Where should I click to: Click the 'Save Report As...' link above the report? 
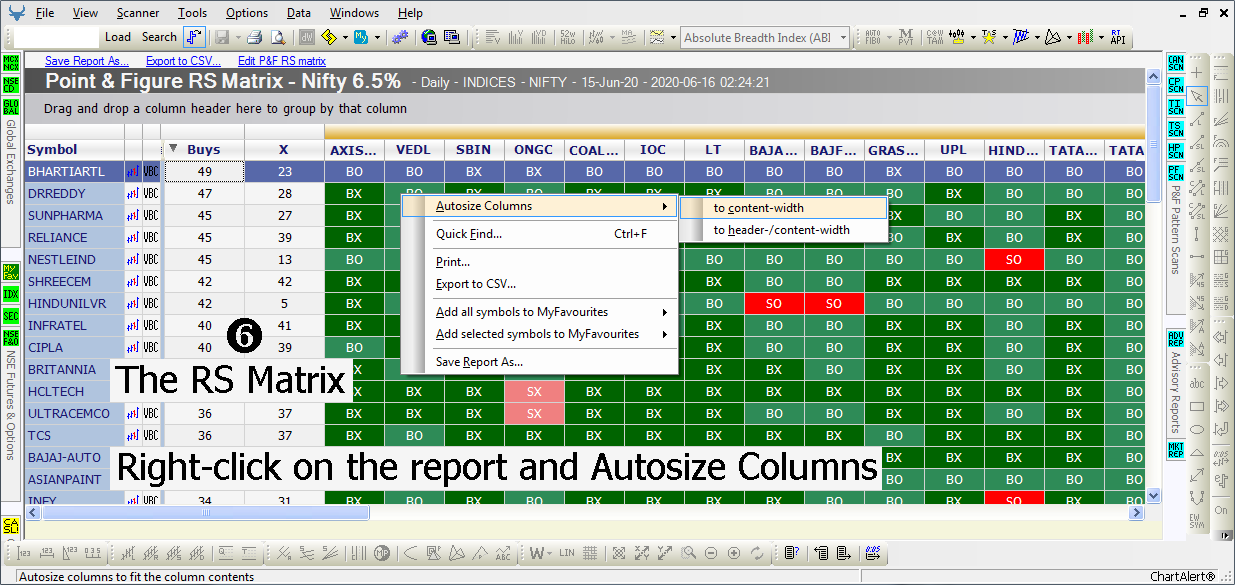87,61
